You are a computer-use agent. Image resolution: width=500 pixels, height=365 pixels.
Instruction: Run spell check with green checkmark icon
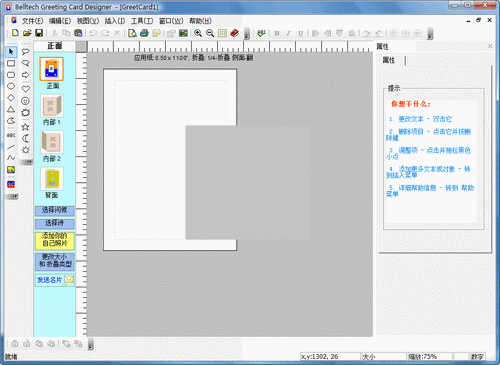(261, 33)
